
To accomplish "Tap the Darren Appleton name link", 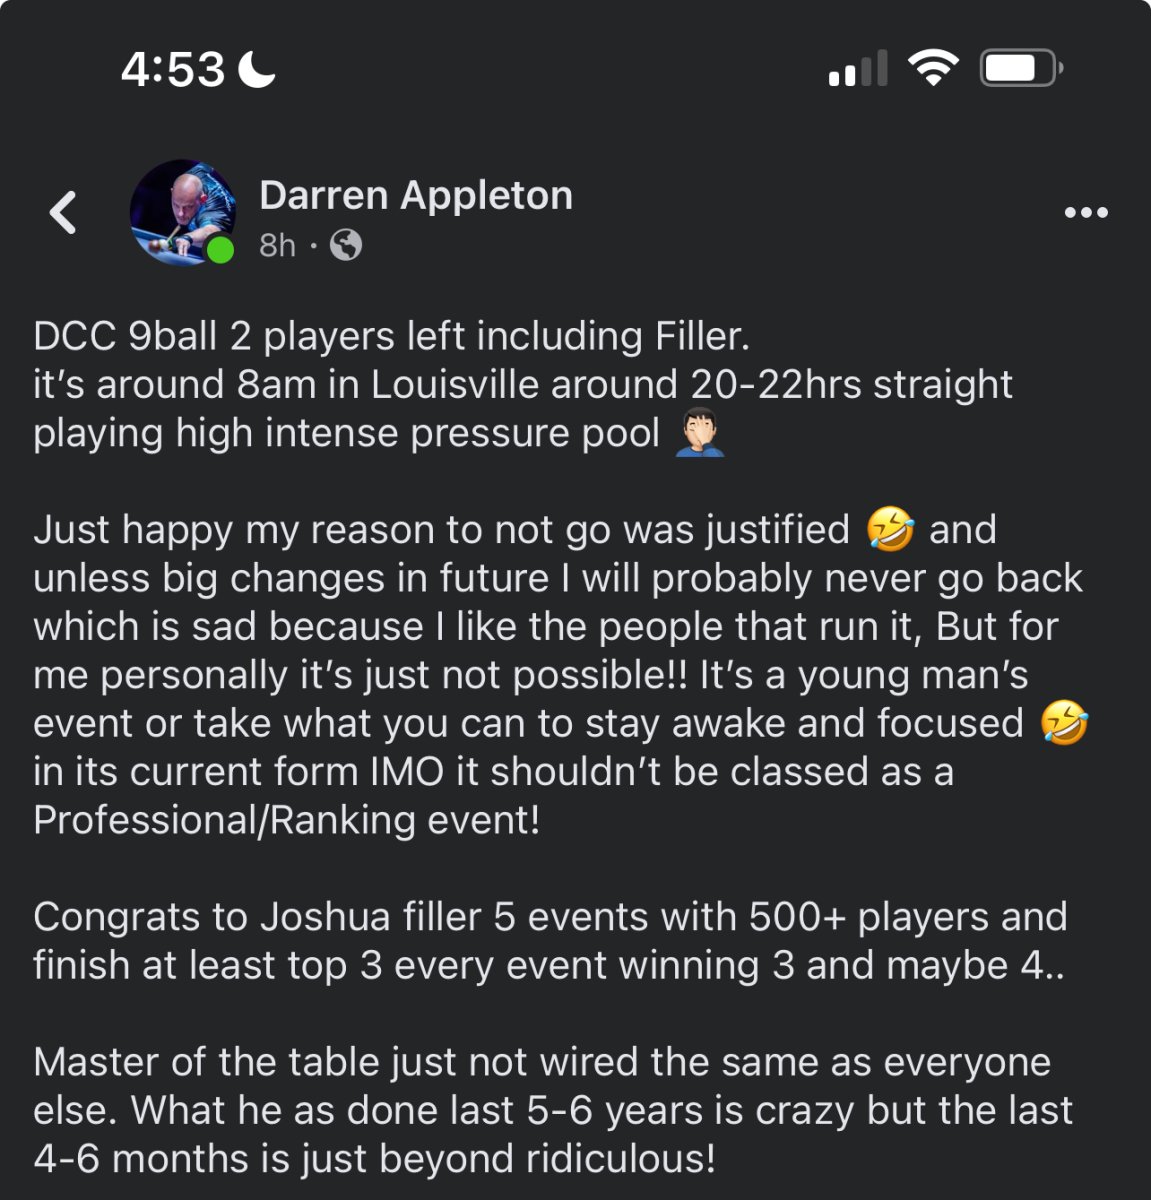I will 415,195.
